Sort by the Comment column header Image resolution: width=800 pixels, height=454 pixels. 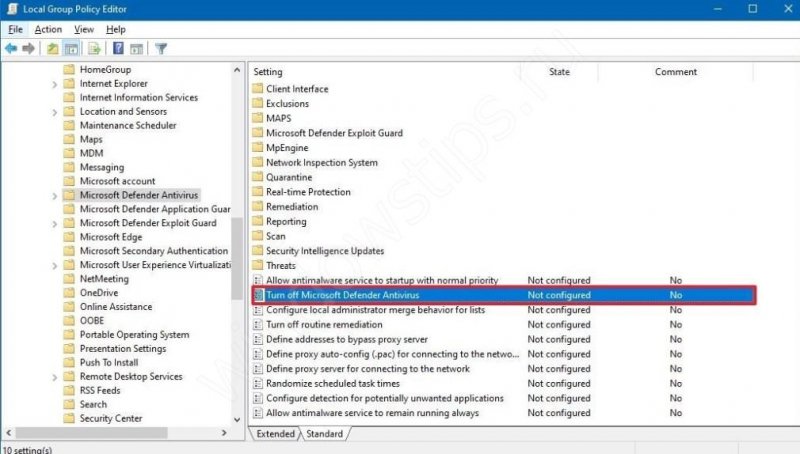pyautogui.click(x=676, y=72)
